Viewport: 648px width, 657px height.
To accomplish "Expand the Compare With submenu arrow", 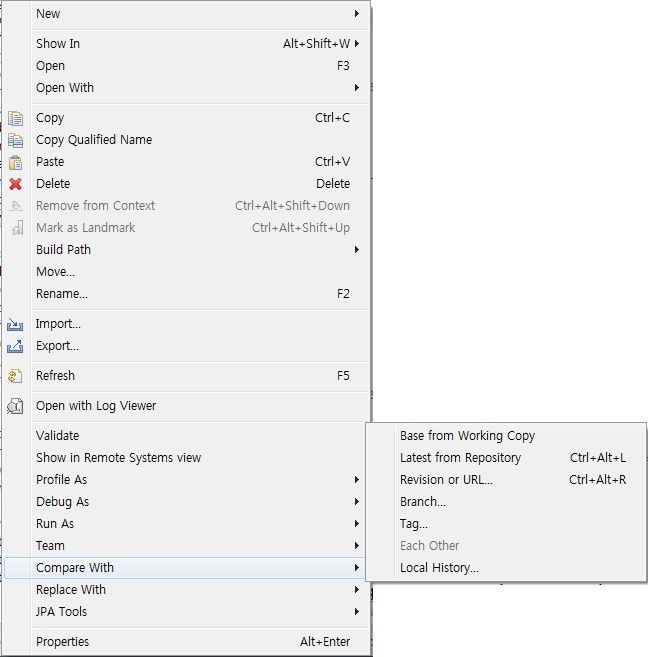I will (x=356, y=567).
